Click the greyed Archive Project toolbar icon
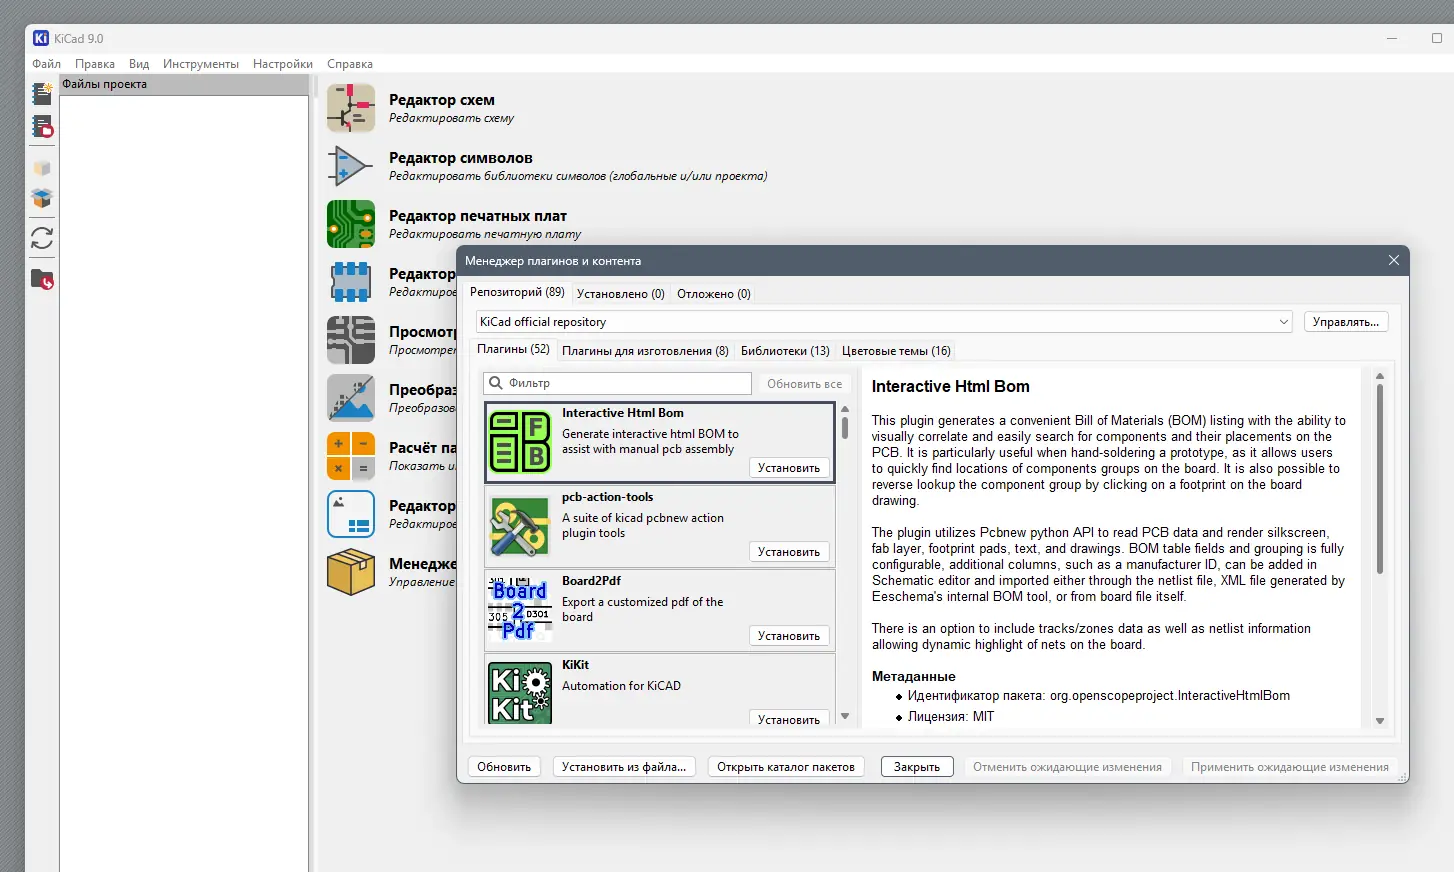 (x=42, y=168)
